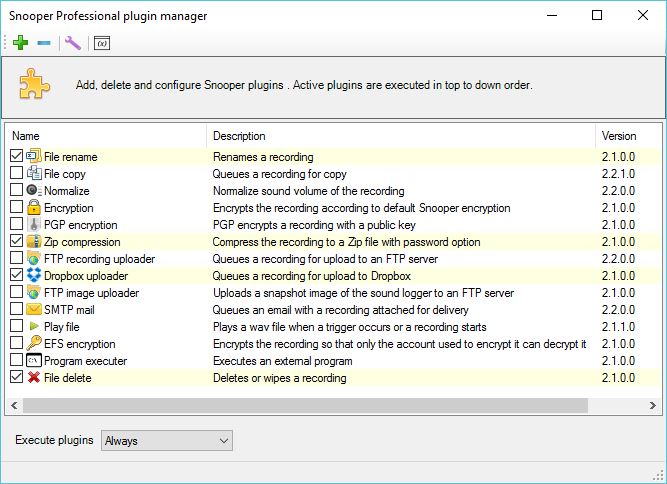The height and width of the screenshot is (484, 667).
Task: Select the 'PGP encryption' row name
Action: [x=80, y=225]
